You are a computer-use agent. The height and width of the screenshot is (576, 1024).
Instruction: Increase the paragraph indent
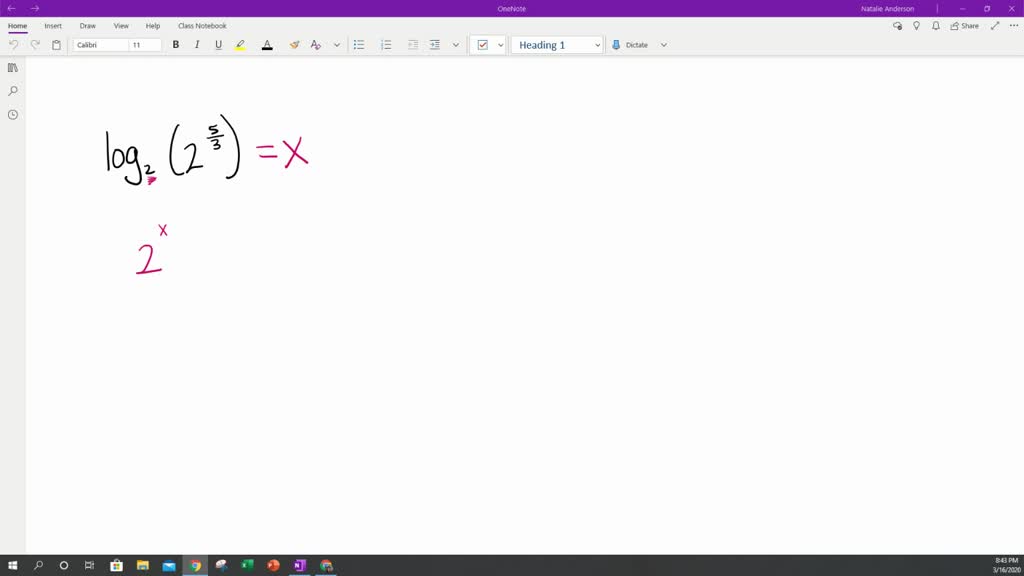pyautogui.click(x=434, y=44)
